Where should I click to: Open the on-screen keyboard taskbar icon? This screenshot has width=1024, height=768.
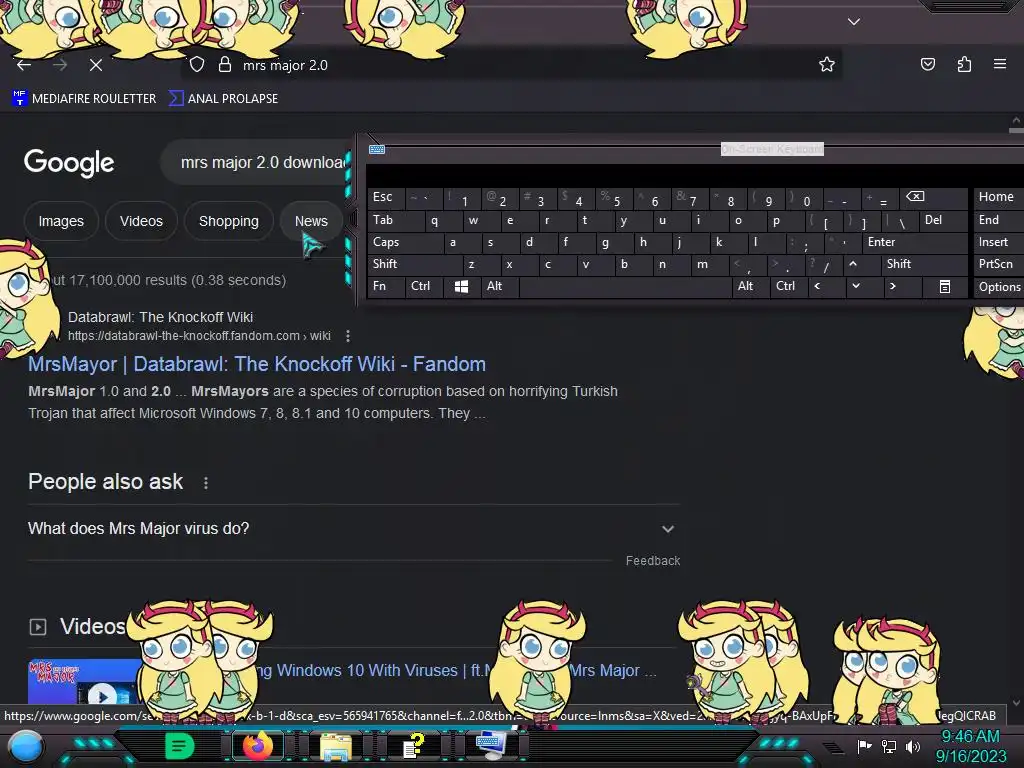pos(490,746)
